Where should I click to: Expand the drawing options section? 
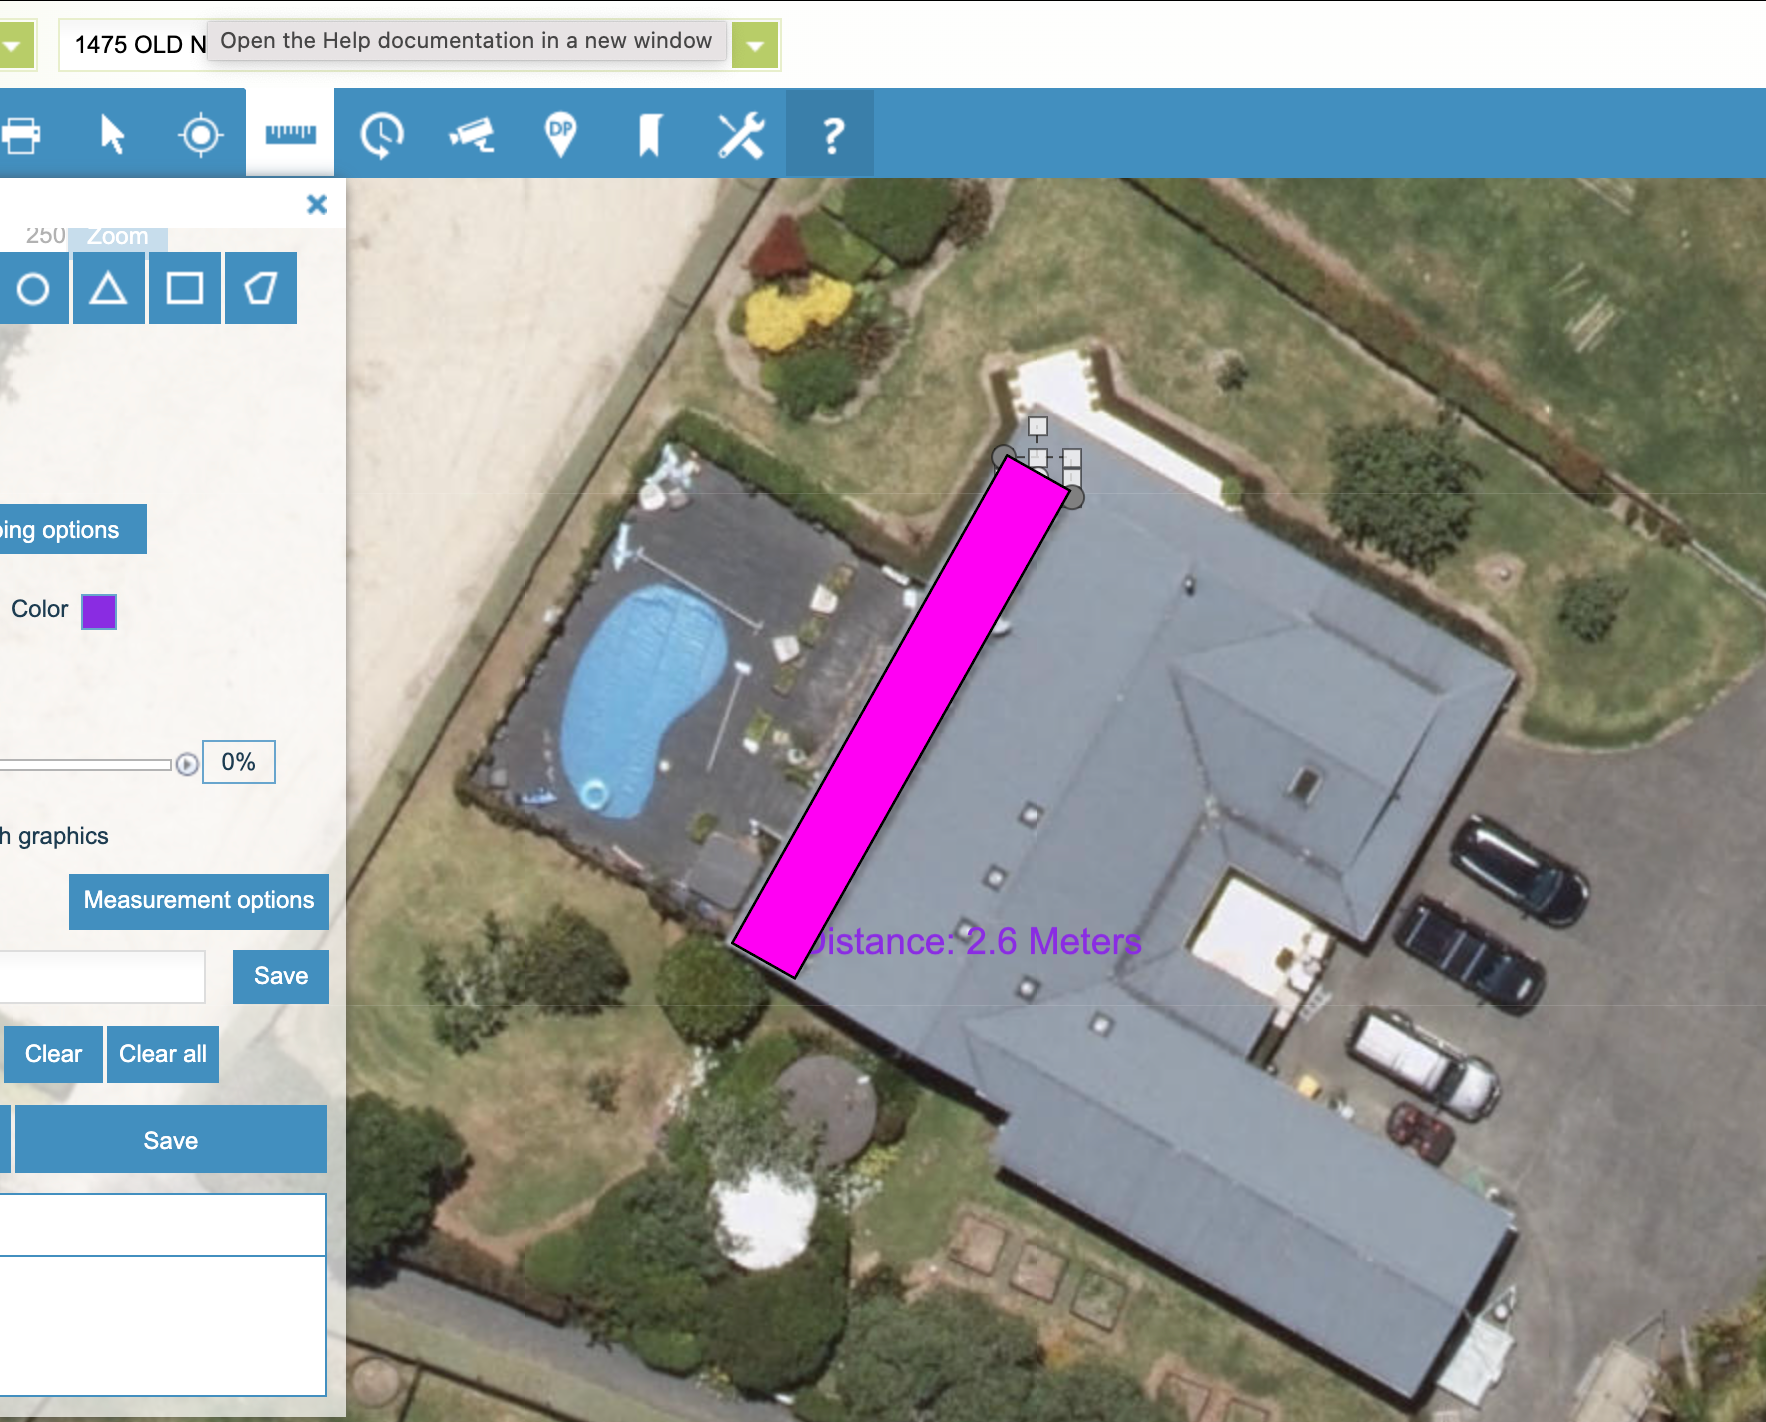(70, 530)
